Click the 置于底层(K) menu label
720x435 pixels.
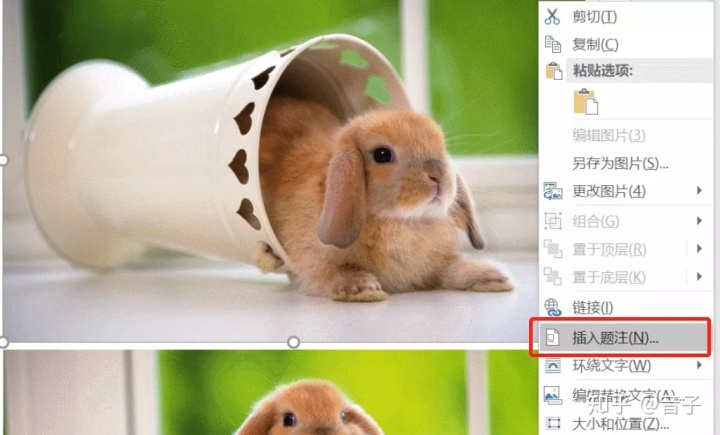(609, 277)
